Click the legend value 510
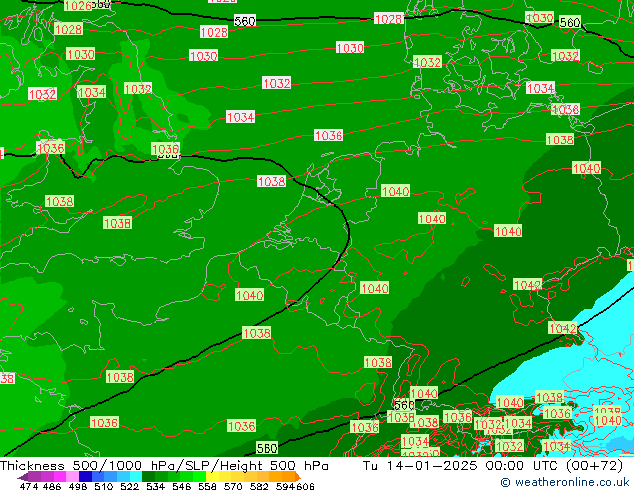634x490 pixels. pyautogui.click(x=104, y=486)
